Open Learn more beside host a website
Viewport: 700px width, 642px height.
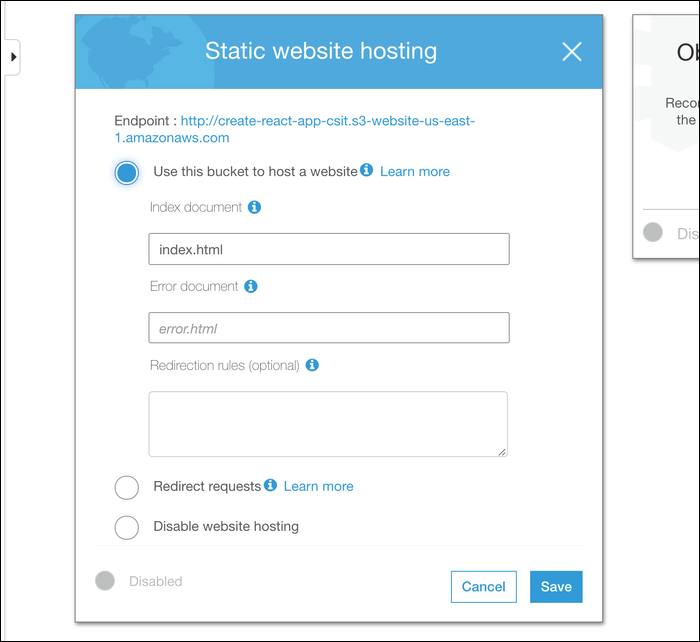pos(415,171)
